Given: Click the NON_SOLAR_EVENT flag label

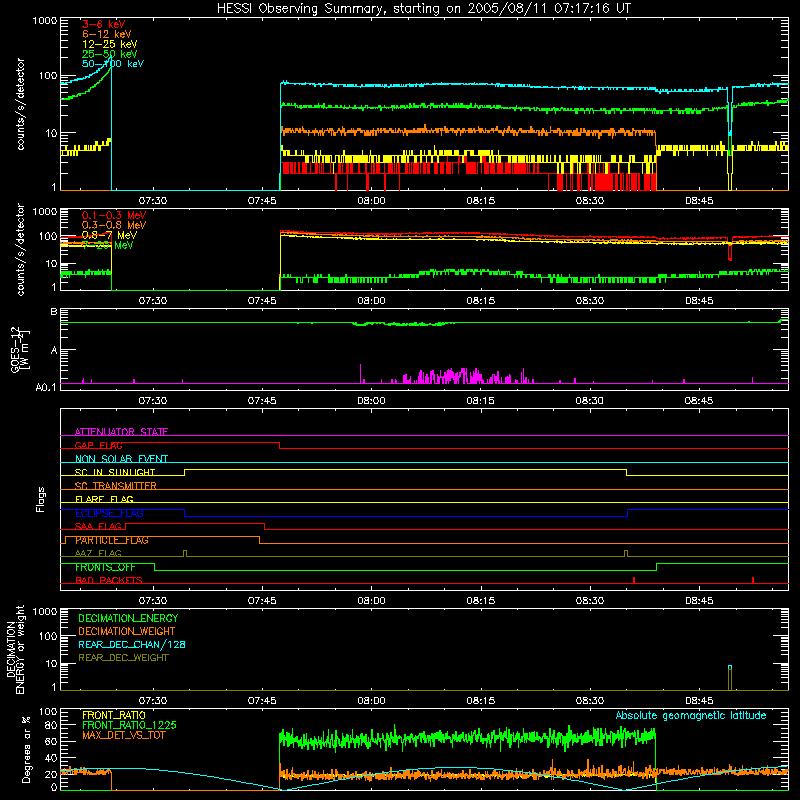Looking at the screenshot, I should pyautogui.click(x=121, y=459).
